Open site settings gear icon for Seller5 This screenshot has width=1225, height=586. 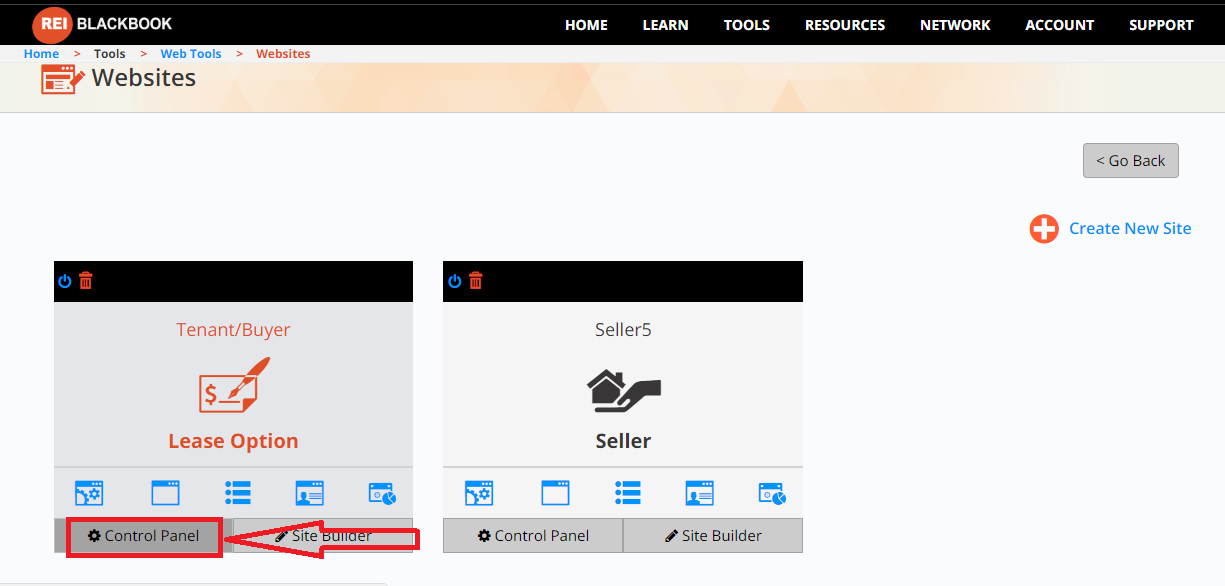pos(479,493)
